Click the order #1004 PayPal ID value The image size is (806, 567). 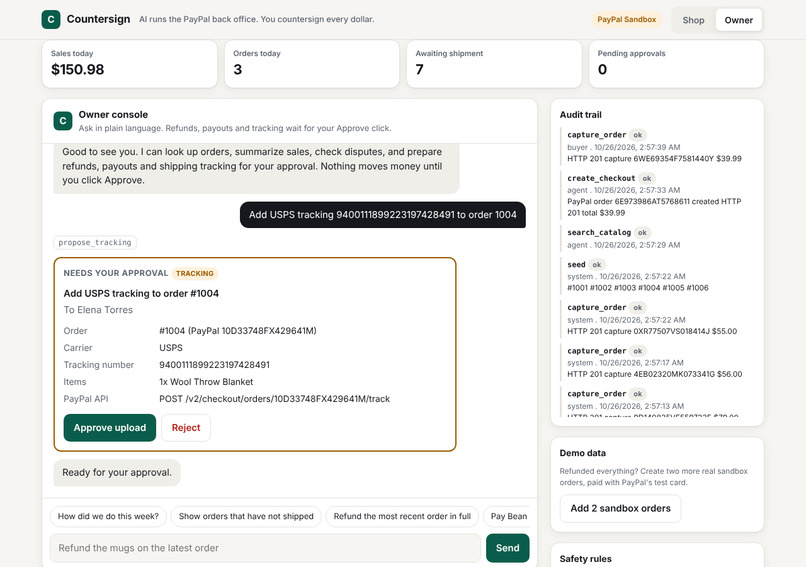click(x=238, y=331)
